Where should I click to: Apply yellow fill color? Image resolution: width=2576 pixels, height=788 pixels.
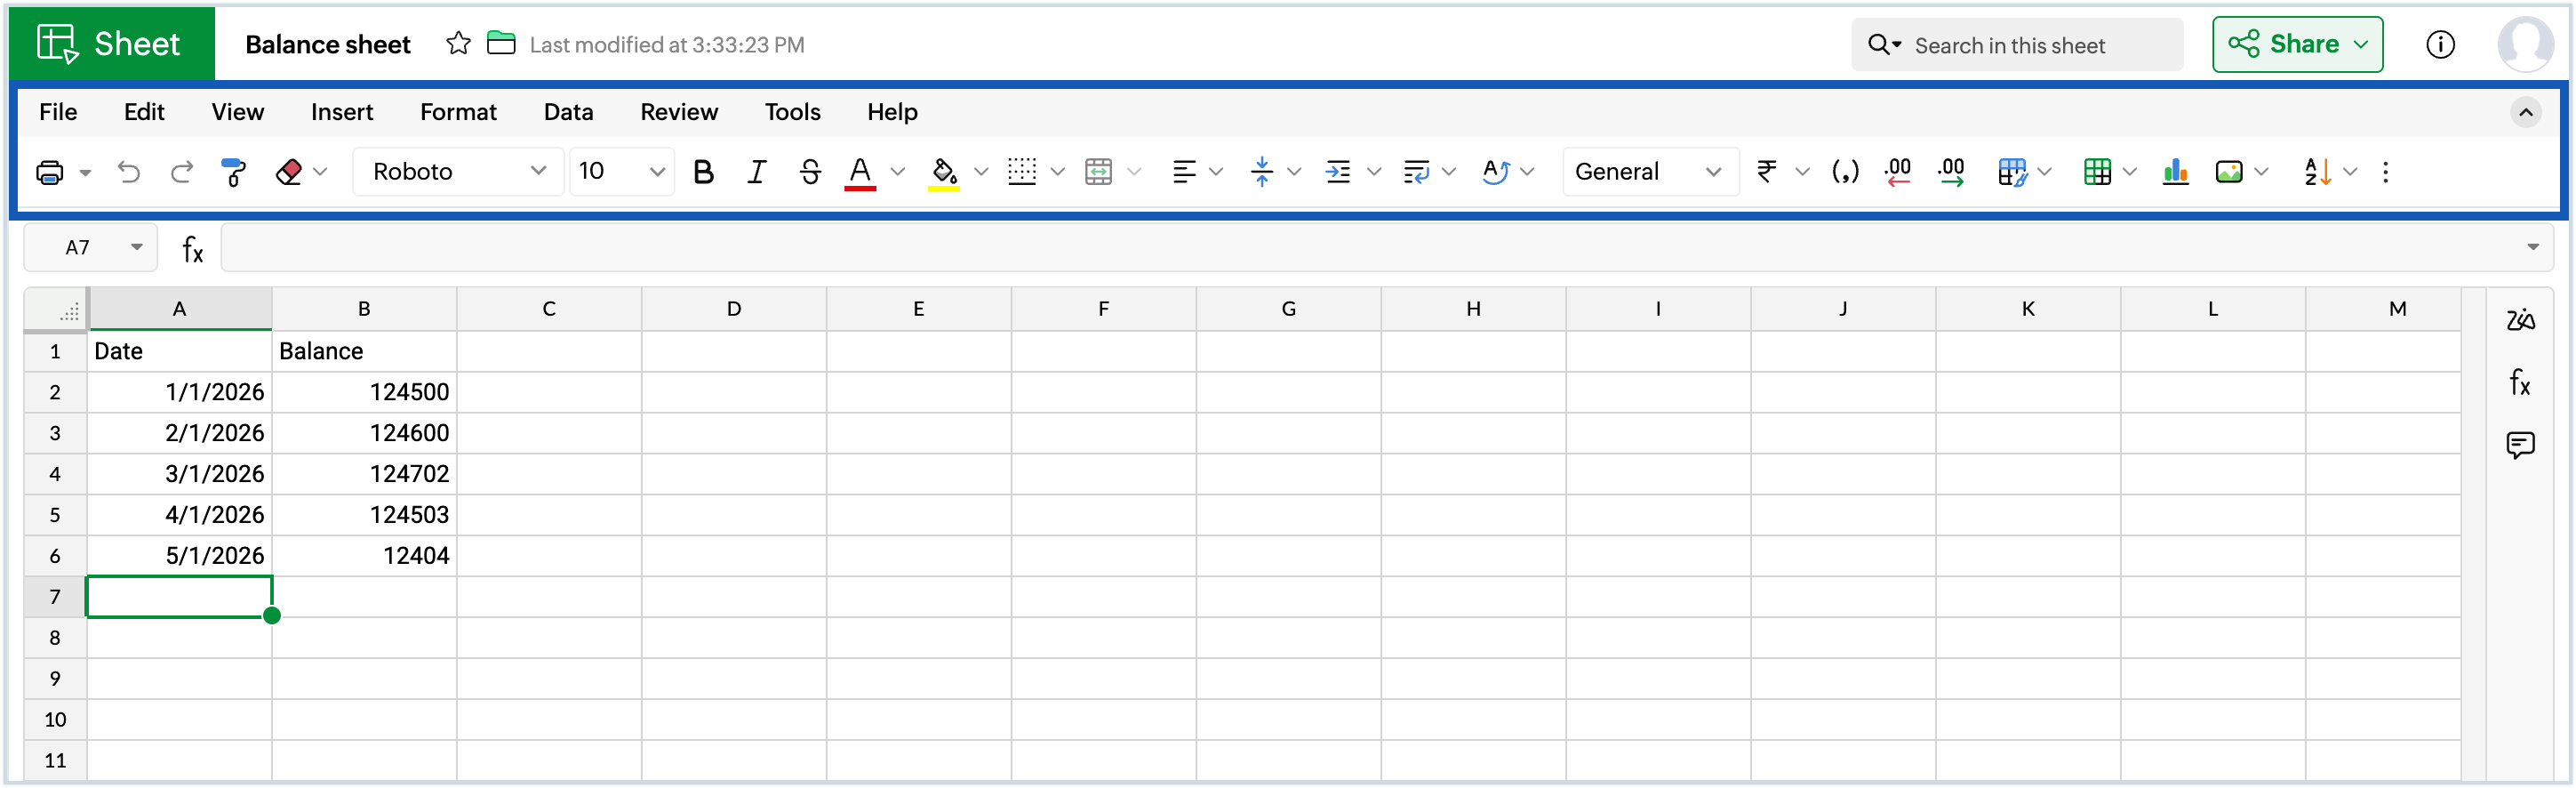point(943,172)
